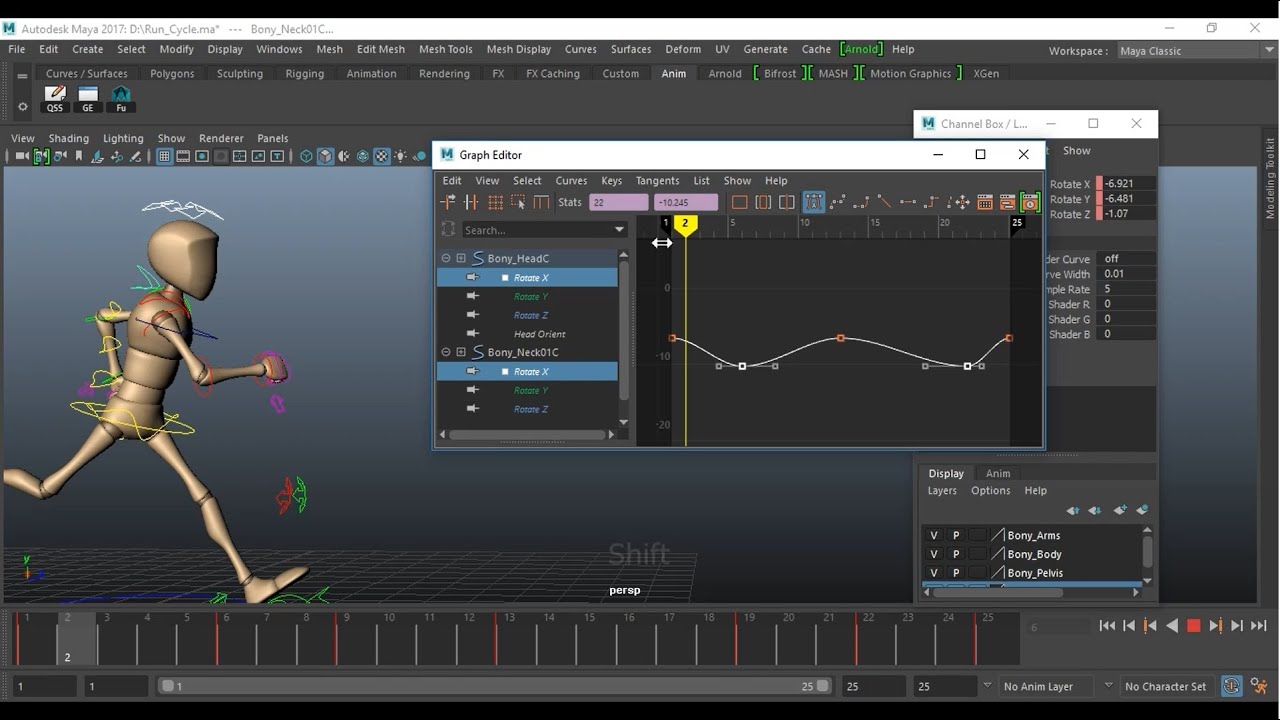Open the No Anim Layer dropdown arrow
This screenshot has width=1280, height=720.
(987, 685)
